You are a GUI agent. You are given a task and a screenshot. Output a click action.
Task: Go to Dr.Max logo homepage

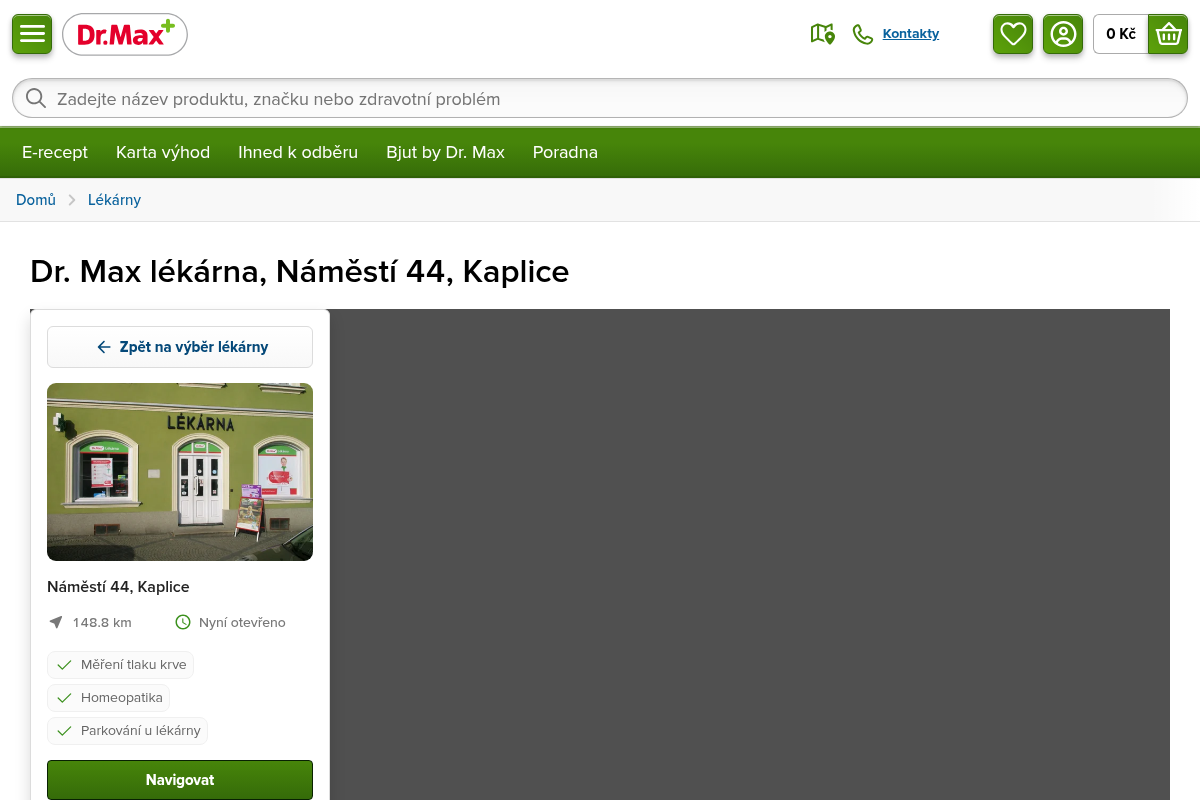point(125,35)
